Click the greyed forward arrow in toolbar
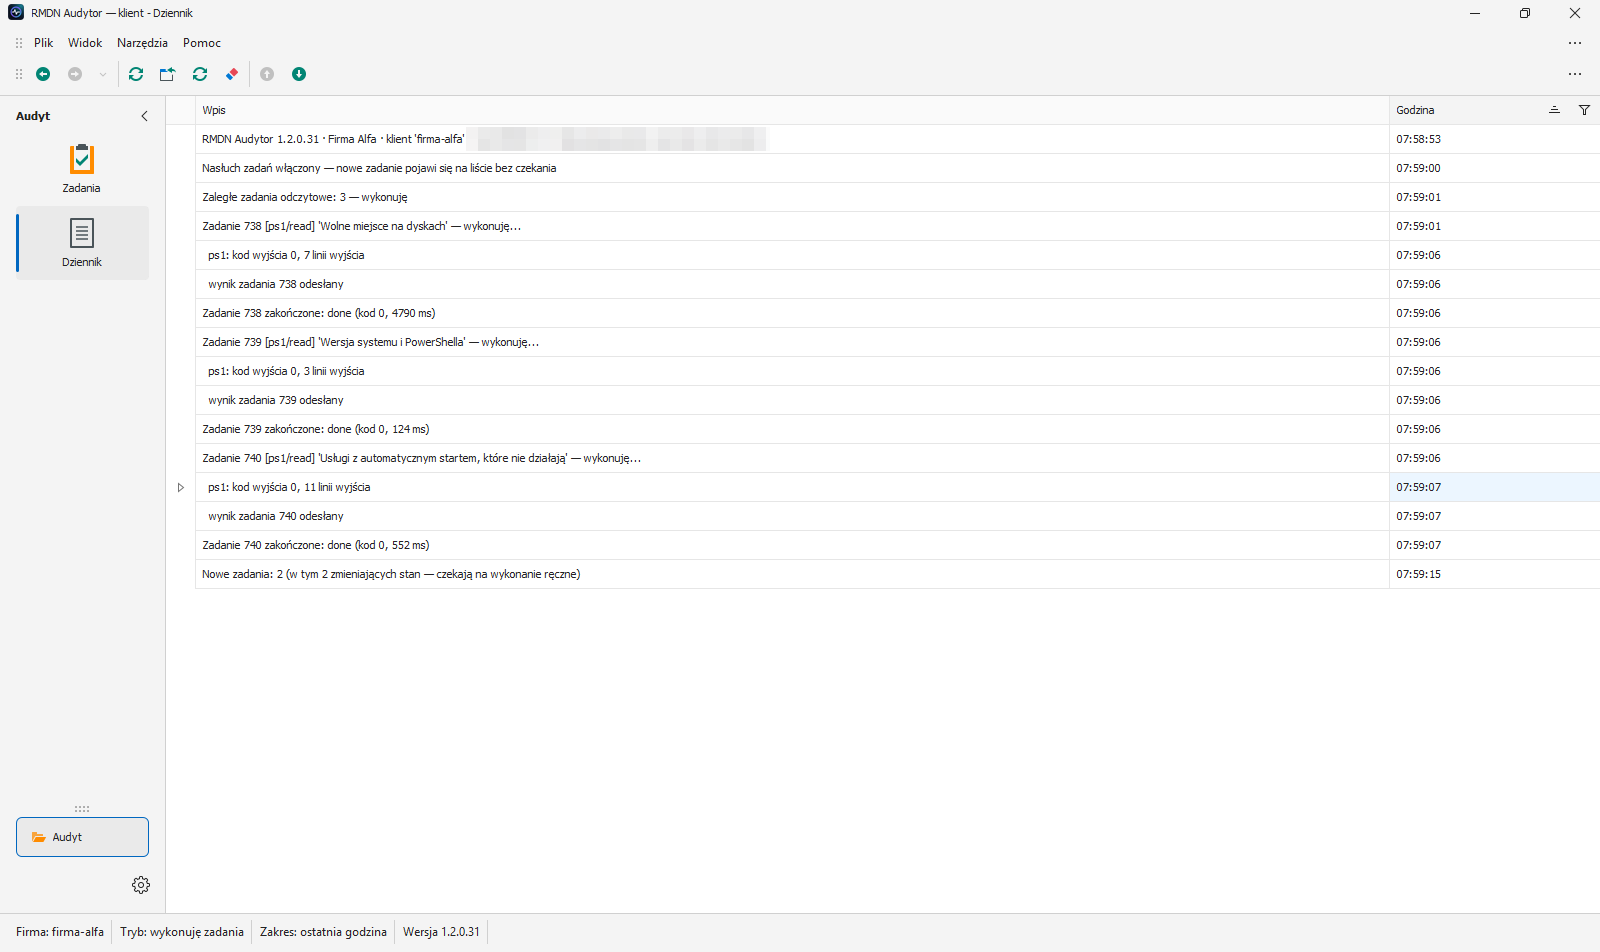1600x952 pixels. 75,74
